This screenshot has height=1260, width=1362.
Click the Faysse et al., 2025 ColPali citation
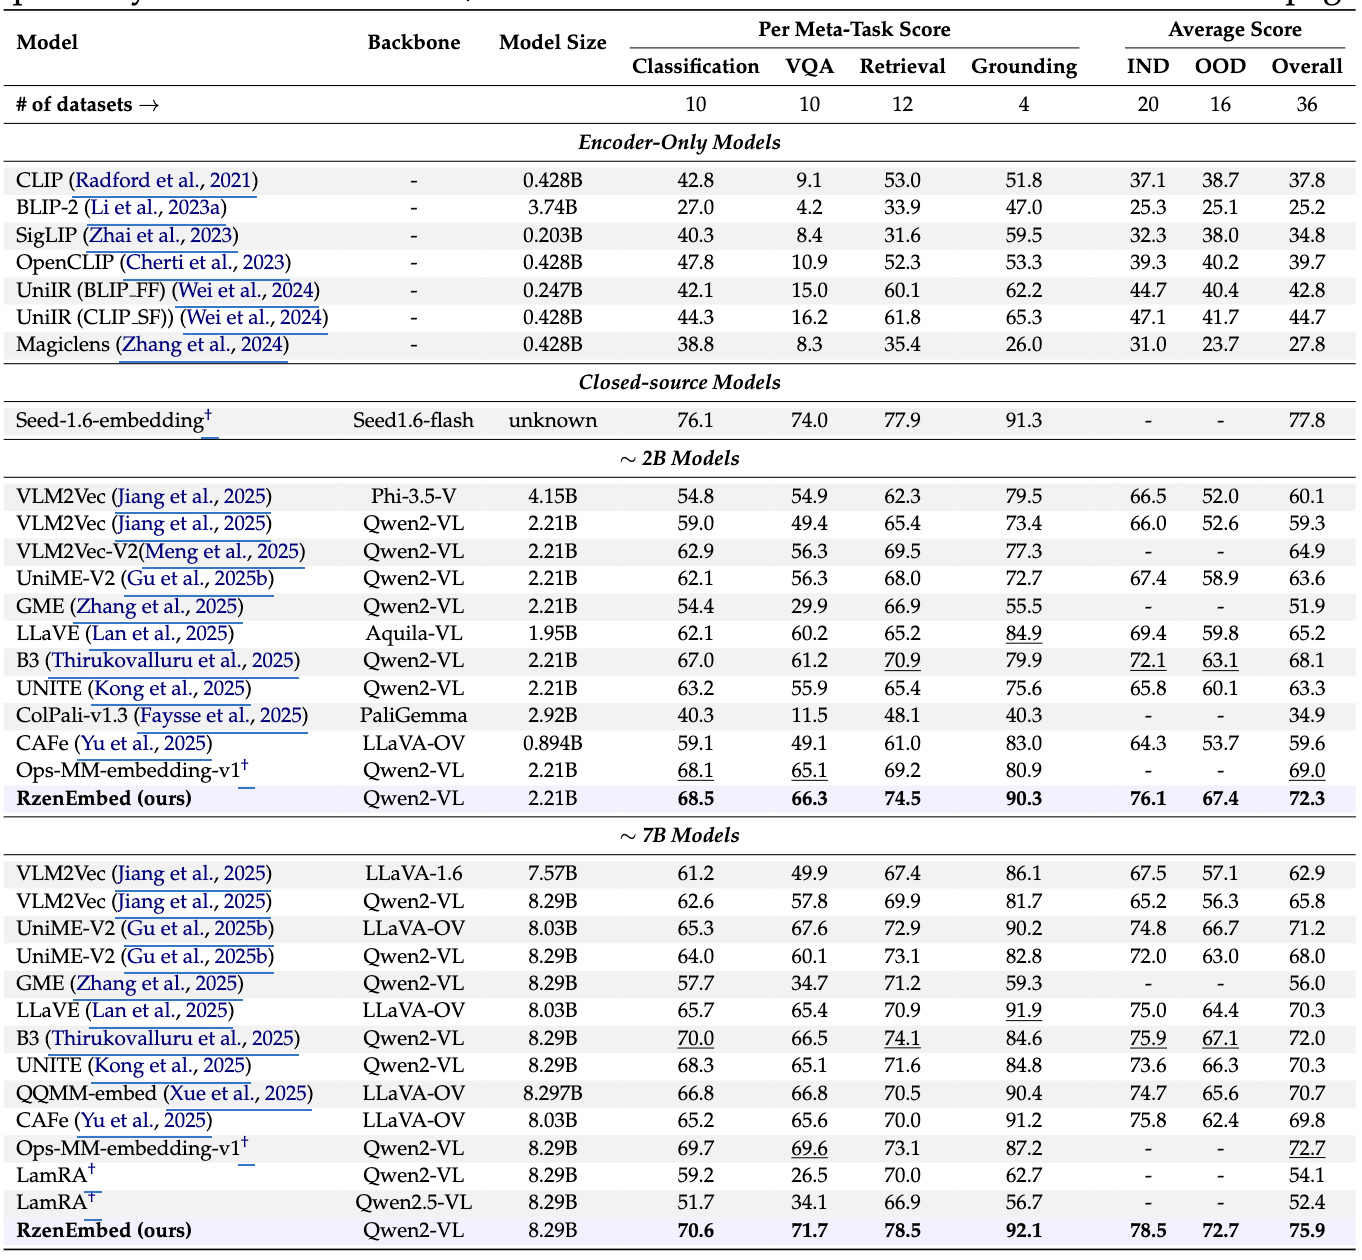[x=221, y=716]
